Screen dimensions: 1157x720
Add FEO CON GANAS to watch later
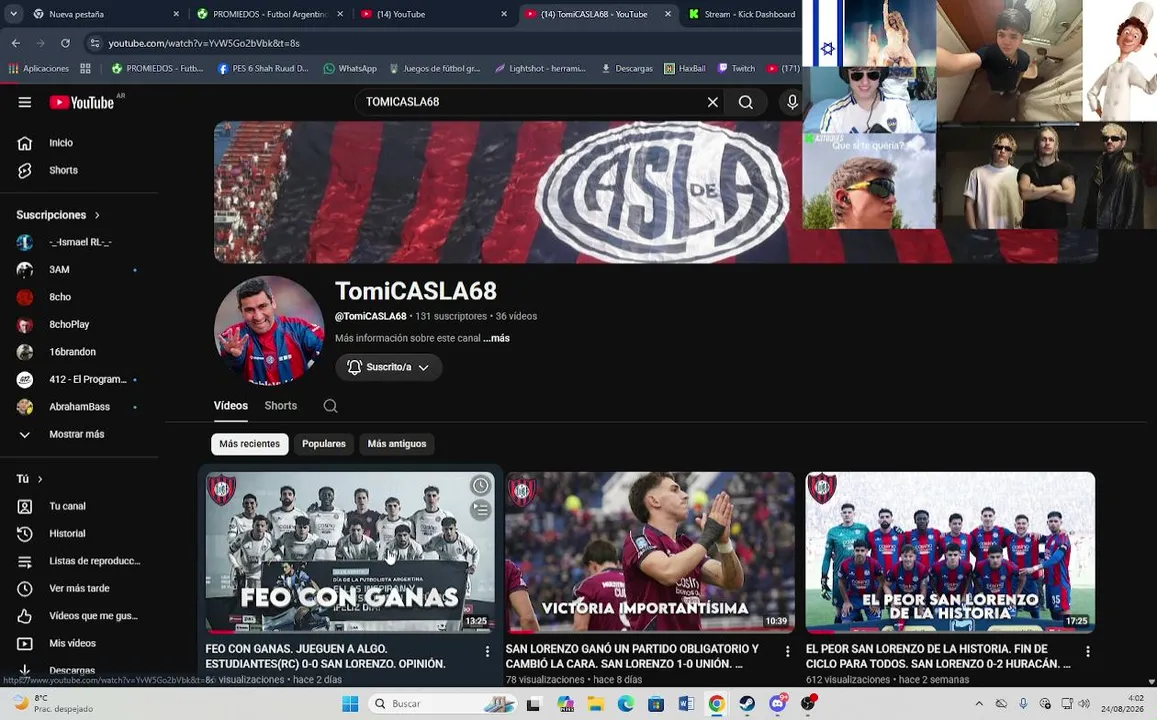click(480, 485)
